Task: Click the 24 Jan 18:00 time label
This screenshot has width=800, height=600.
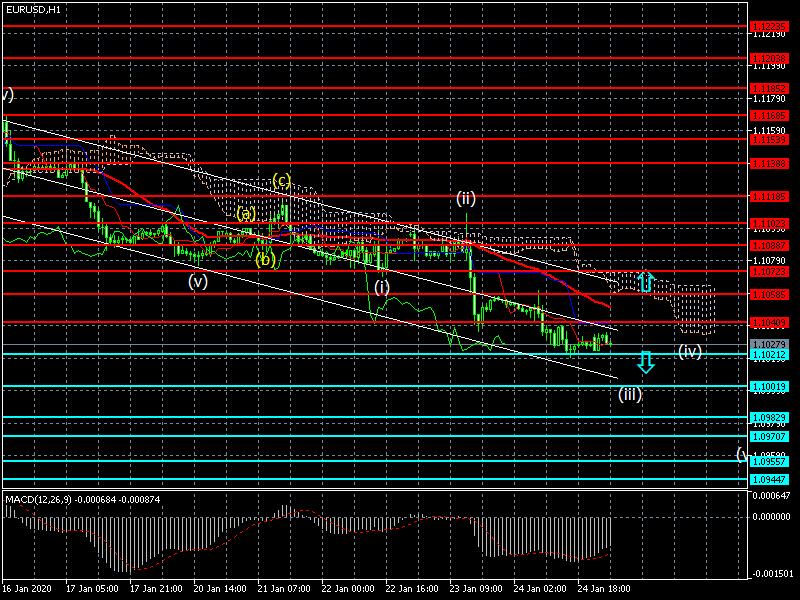Action: [606, 589]
